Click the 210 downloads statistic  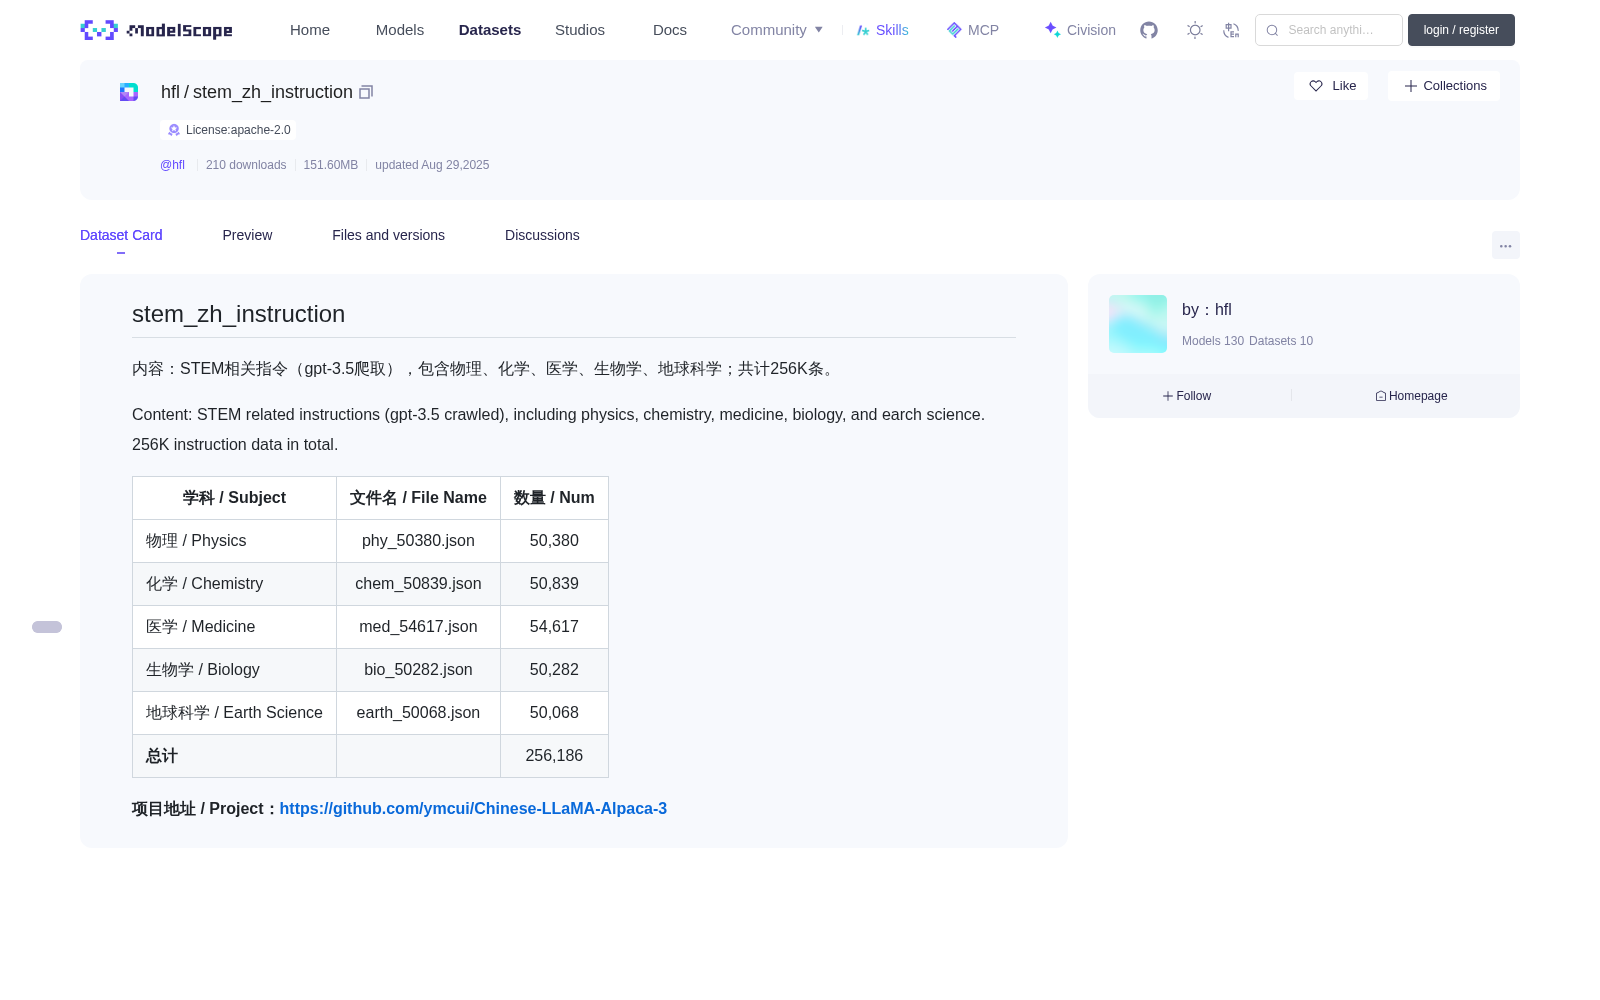(246, 165)
